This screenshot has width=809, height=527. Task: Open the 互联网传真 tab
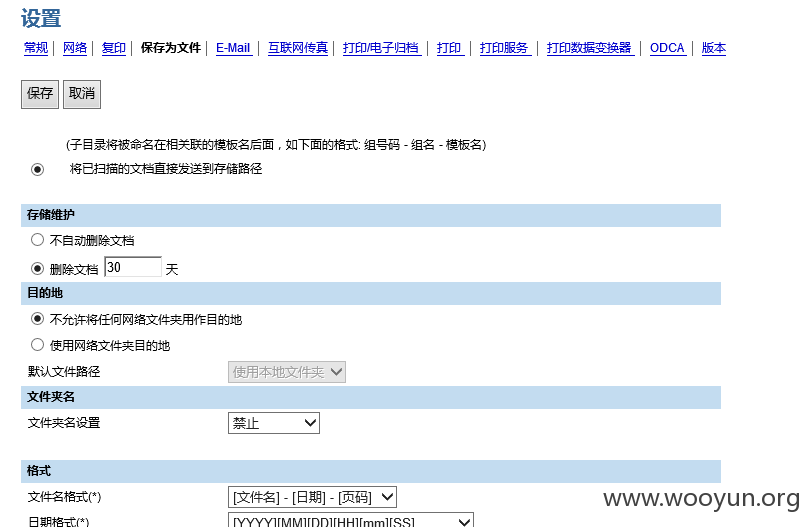(298, 48)
